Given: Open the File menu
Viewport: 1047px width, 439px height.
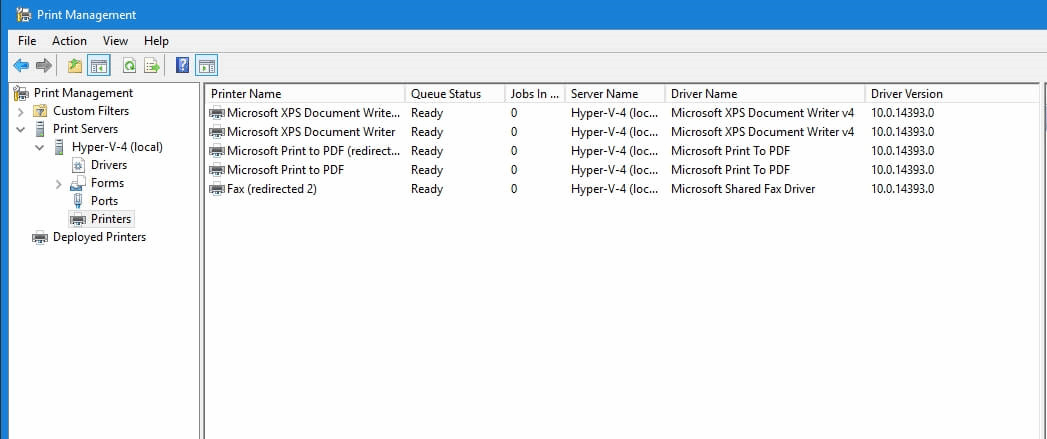Looking at the screenshot, I should pos(27,41).
